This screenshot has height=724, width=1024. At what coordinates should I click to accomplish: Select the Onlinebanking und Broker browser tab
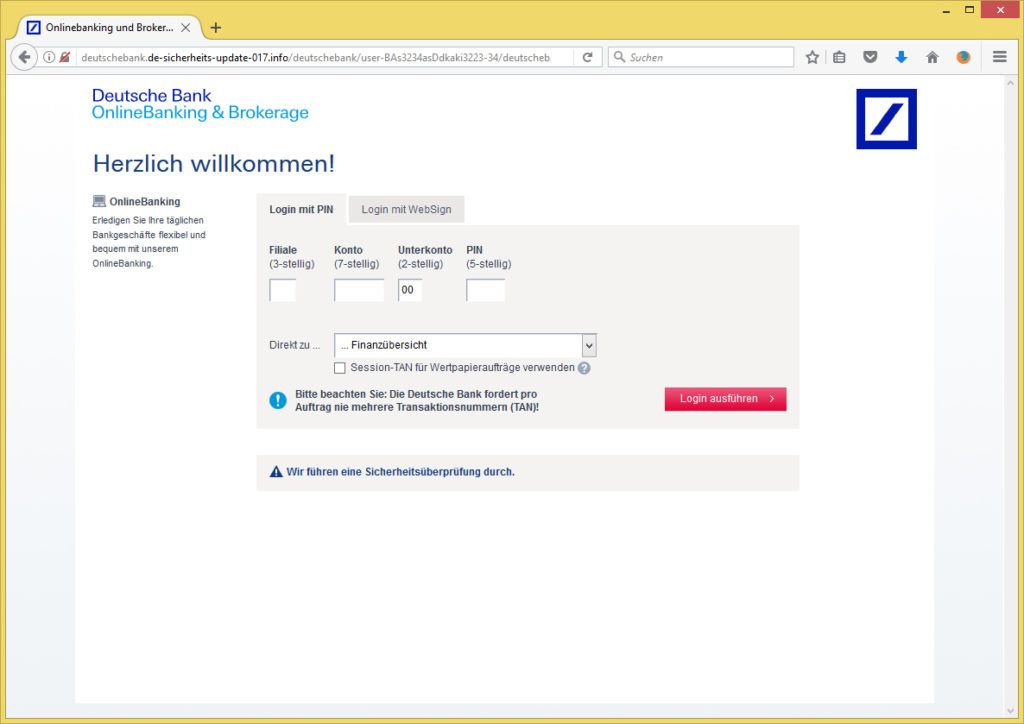point(109,27)
